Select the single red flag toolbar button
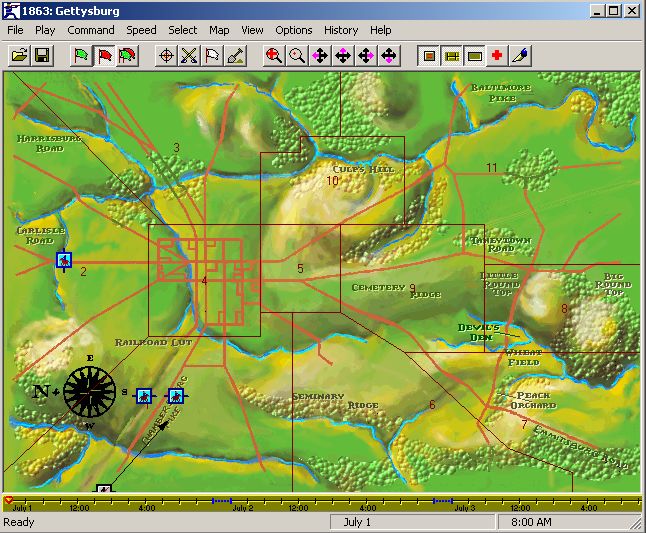 104,56
